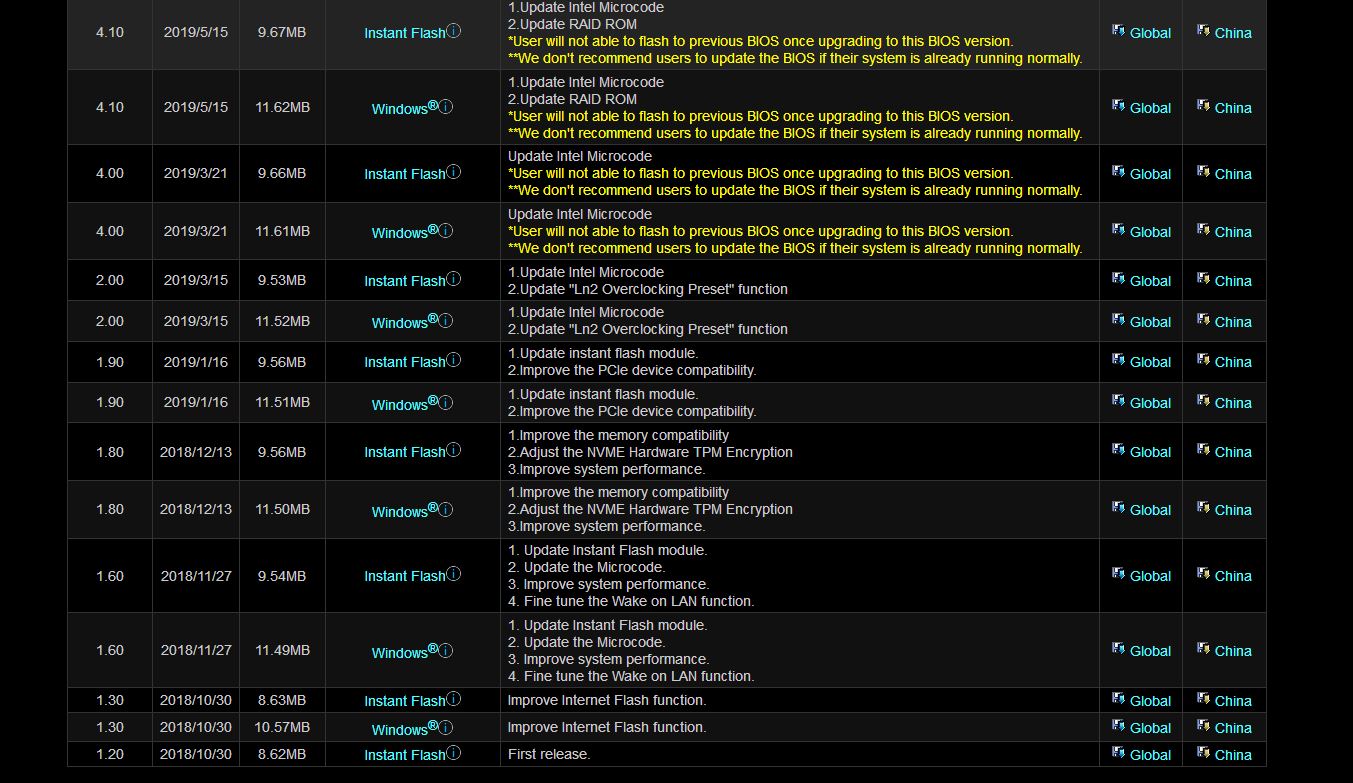Download via the China link, 1.20 First release row
Image resolution: width=1353 pixels, height=783 pixels.
(1233, 755)
